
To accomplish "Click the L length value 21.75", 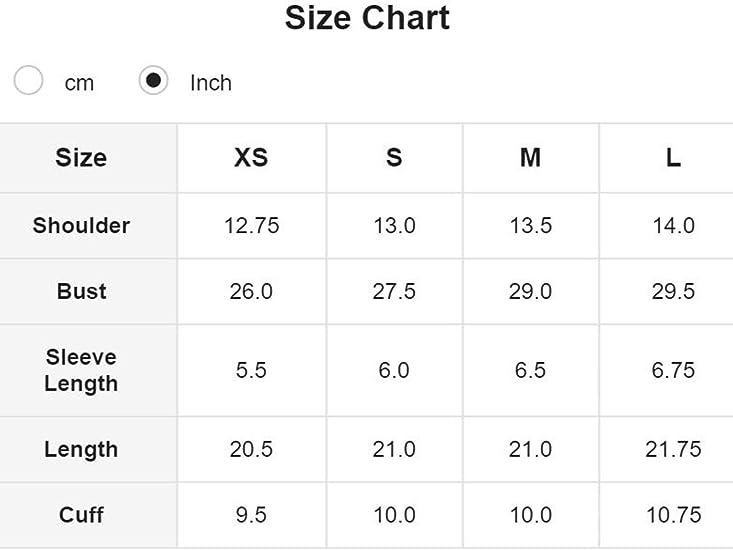I will [673, 450].
